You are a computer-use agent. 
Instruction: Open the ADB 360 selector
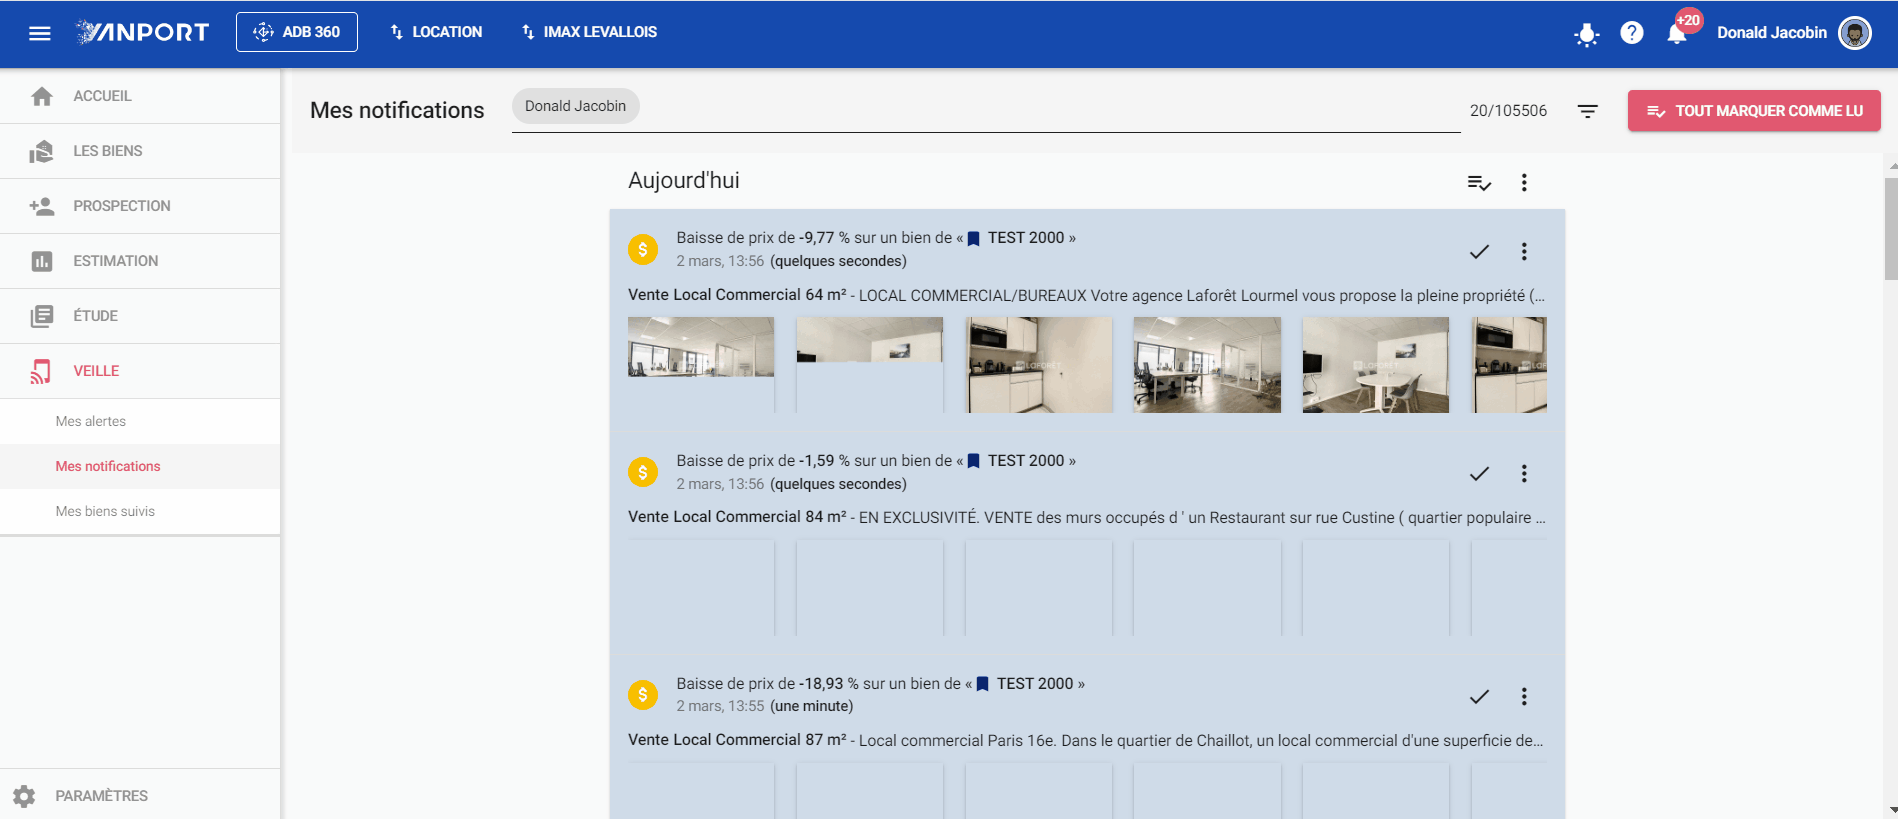(297, 32)
